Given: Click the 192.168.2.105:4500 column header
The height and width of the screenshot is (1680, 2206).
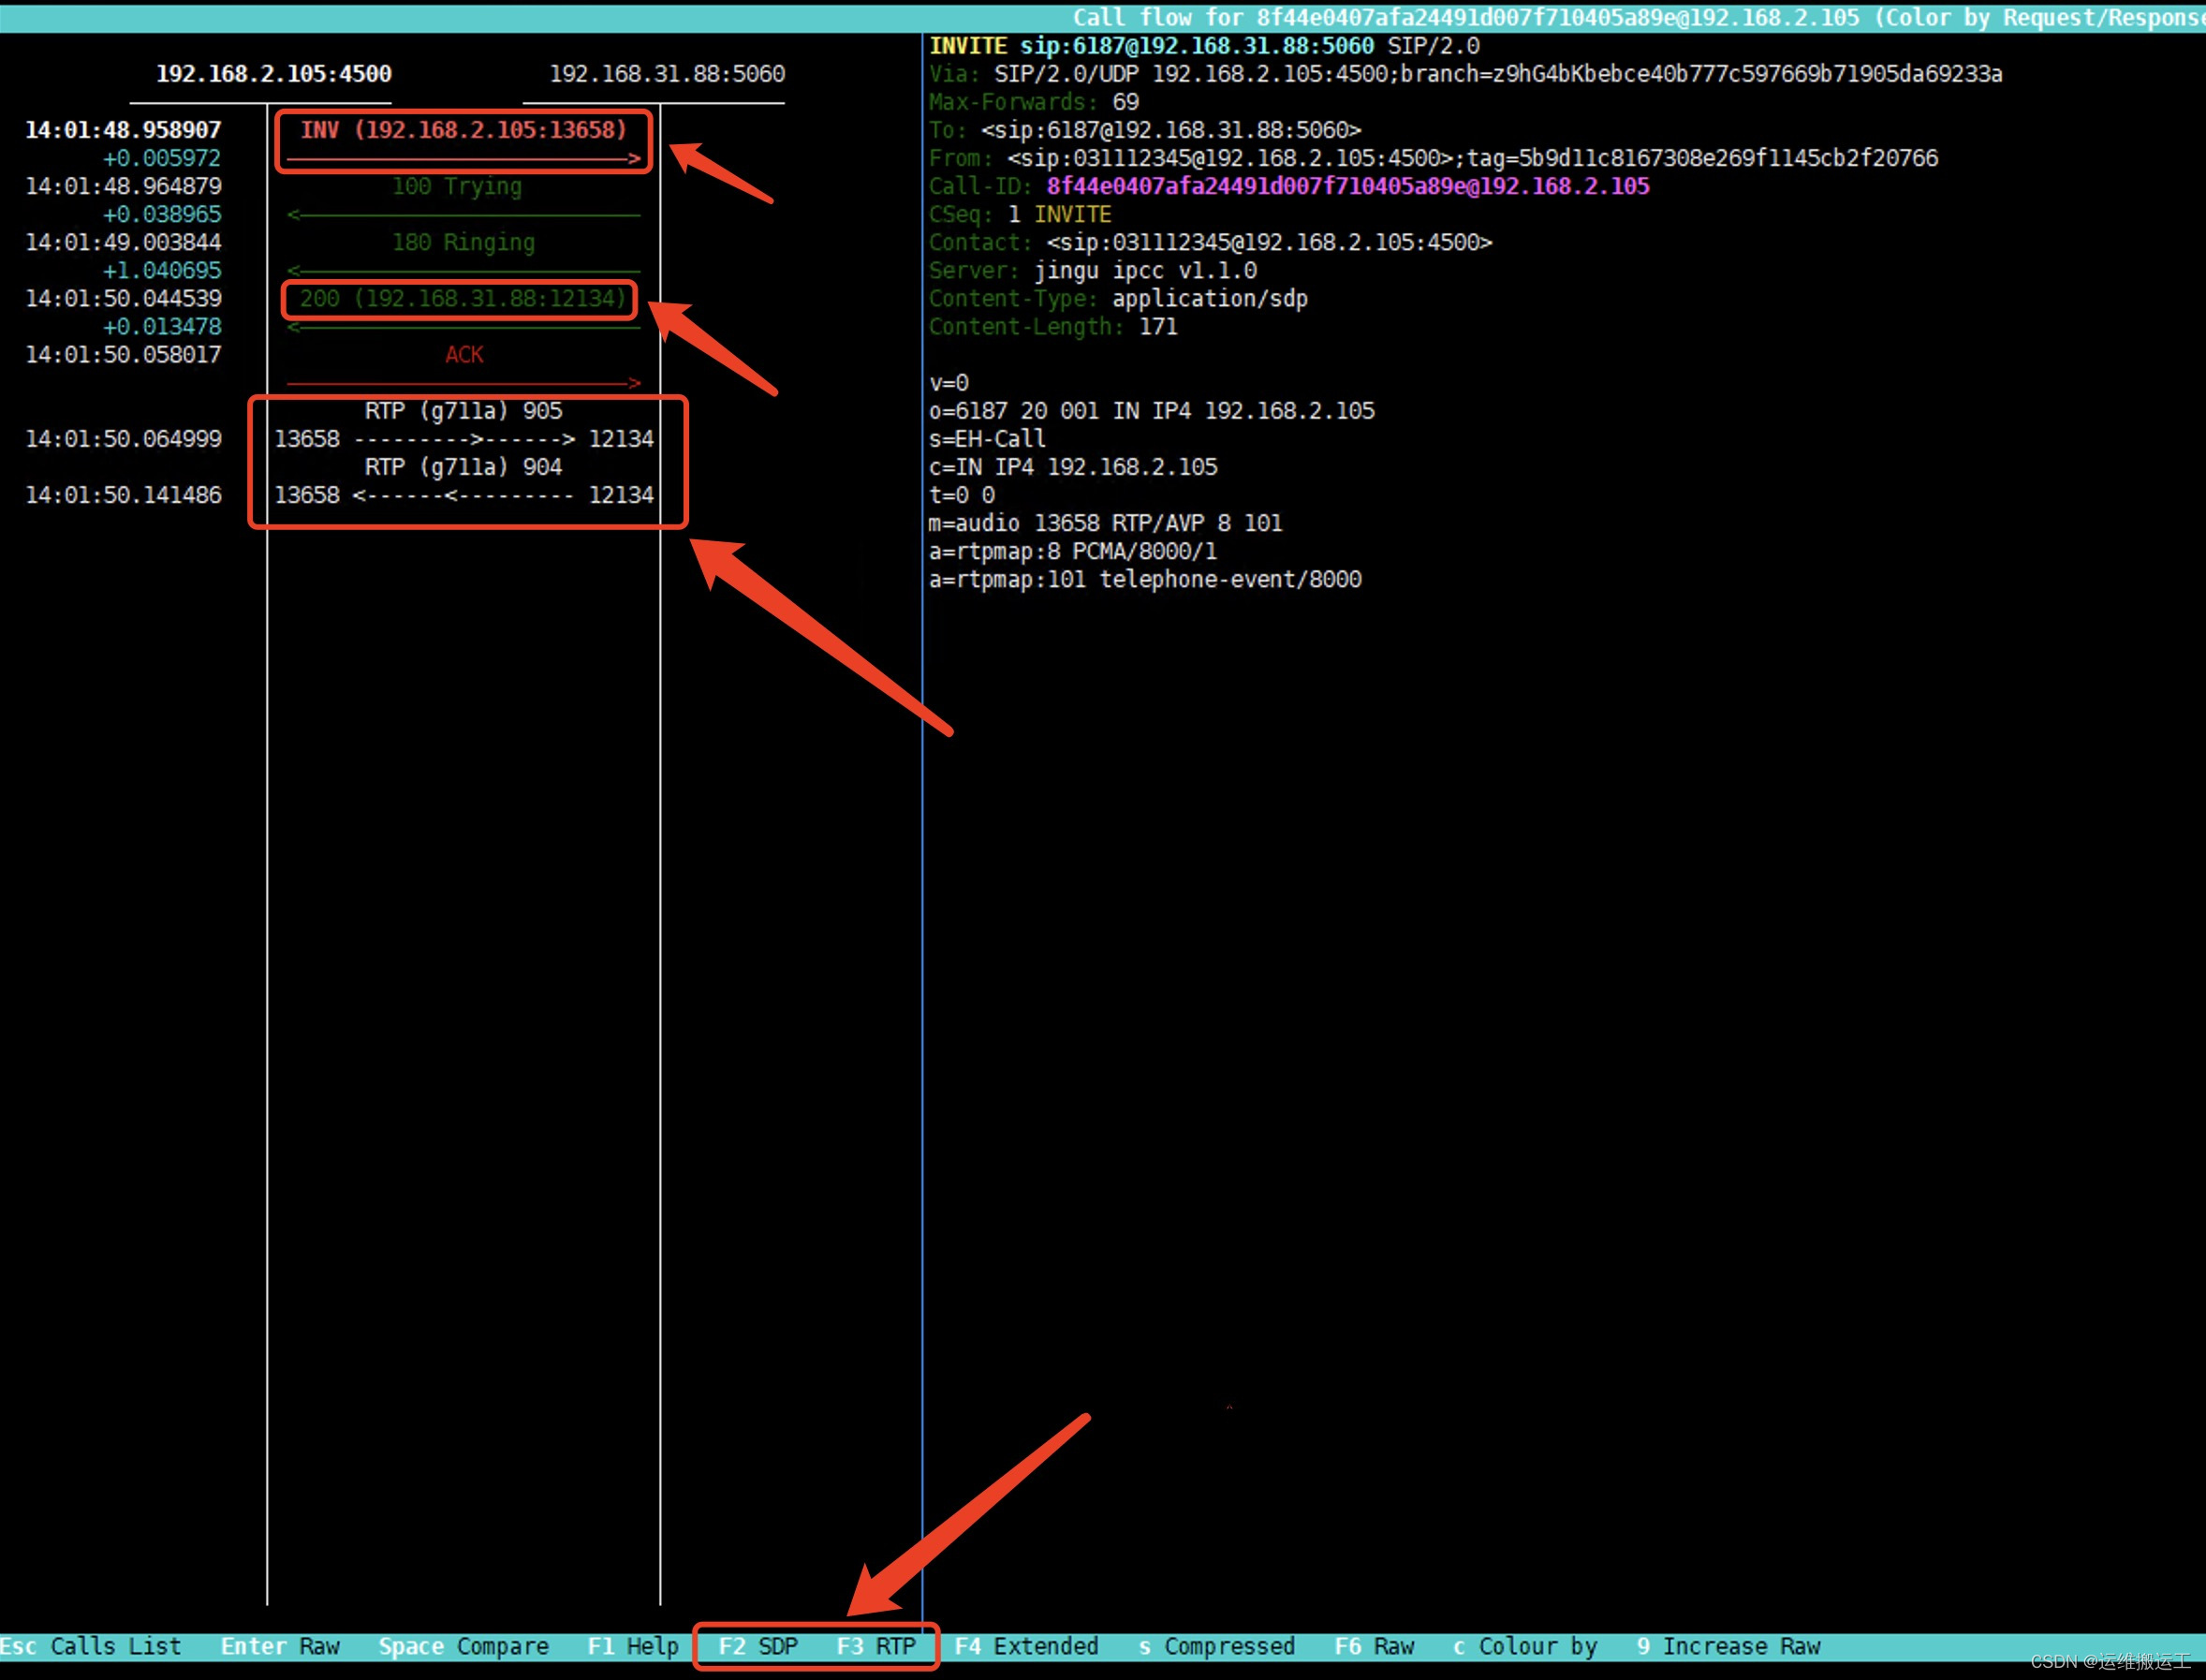Looking at the screenshot, I should pyautogui.click(x=273, y=74).
